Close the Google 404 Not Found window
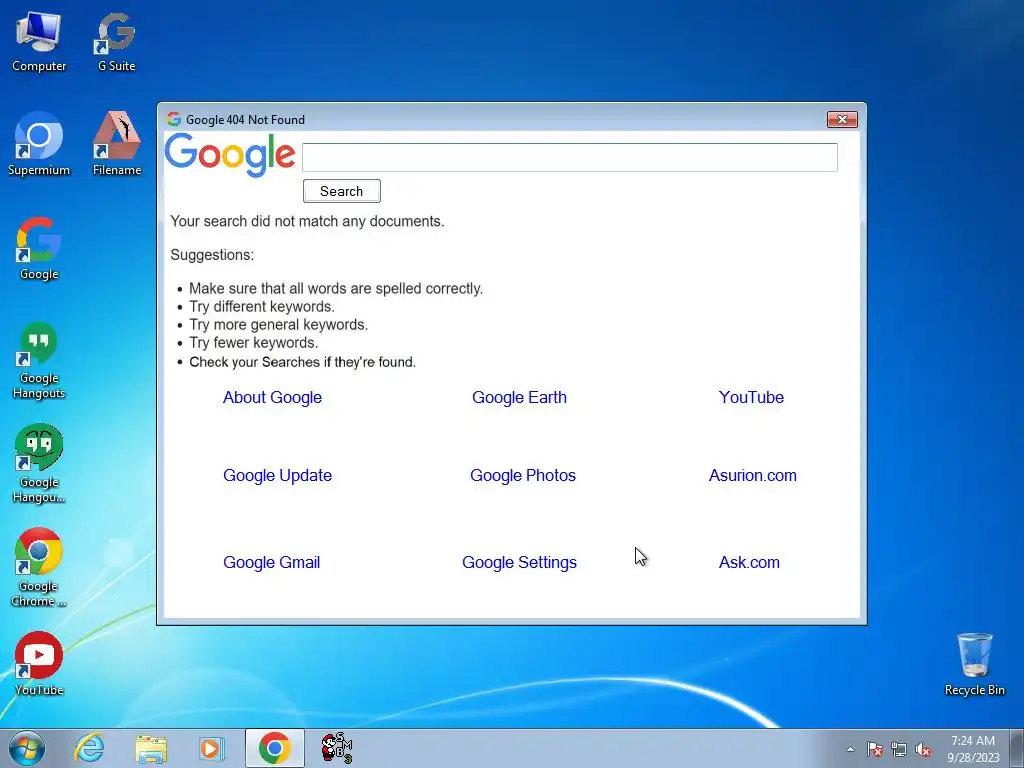Viewport: 1024px width, 768px height. click(x=842, y=120)
